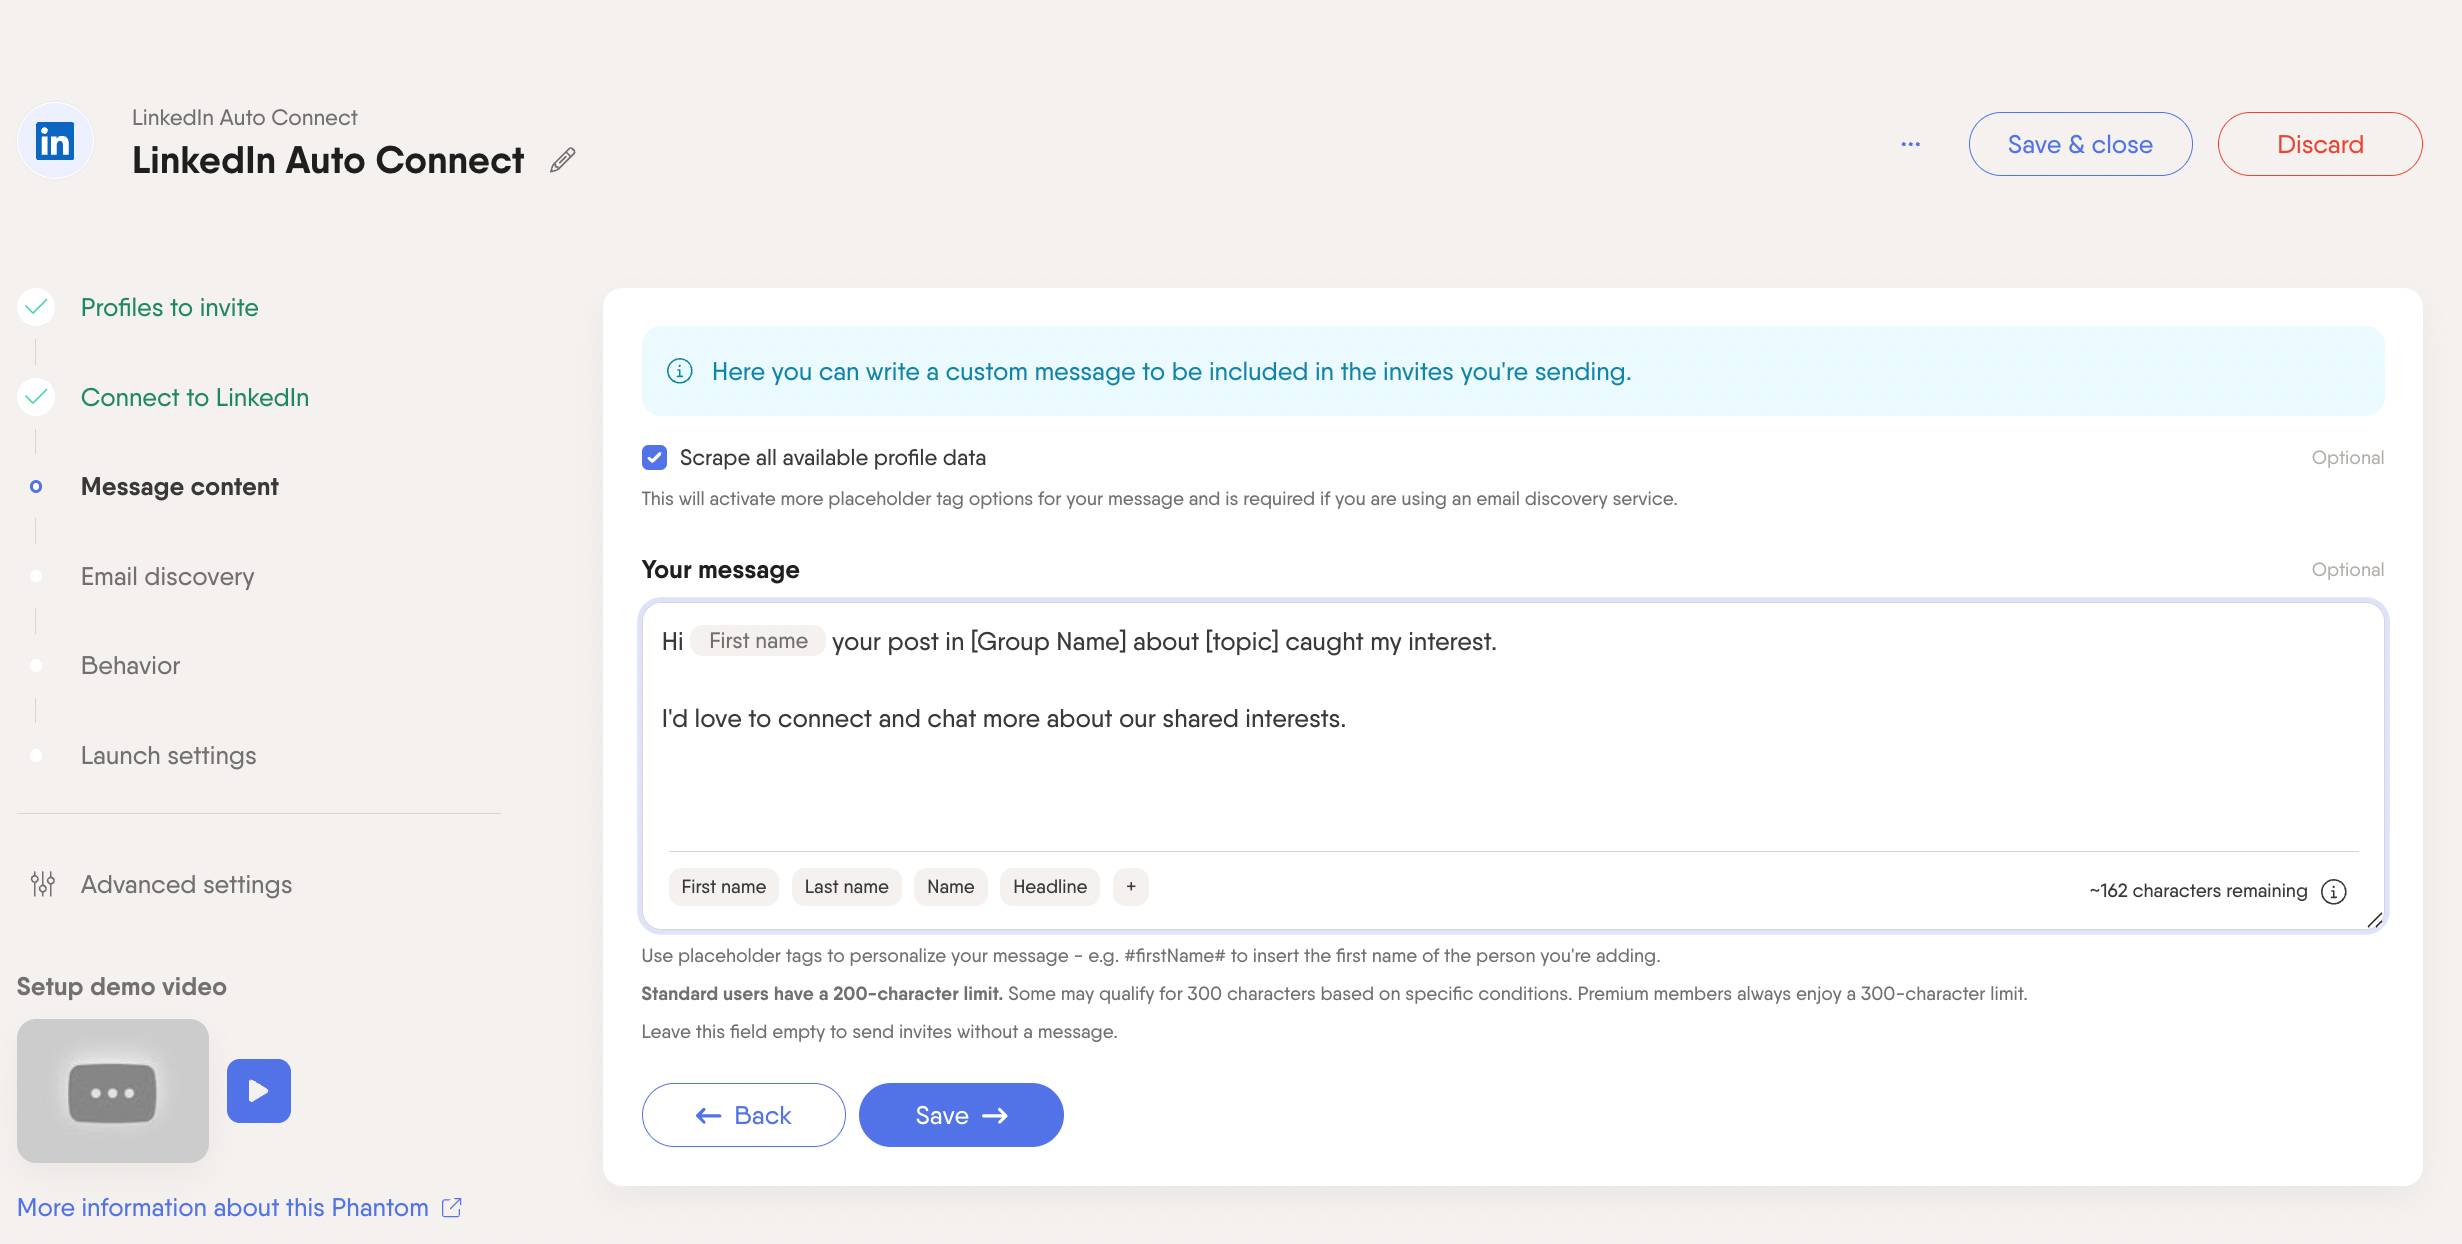2462x1244 pixels.
Task: Click the Profiles to invite checkmark icon
Action: (36, 307)
